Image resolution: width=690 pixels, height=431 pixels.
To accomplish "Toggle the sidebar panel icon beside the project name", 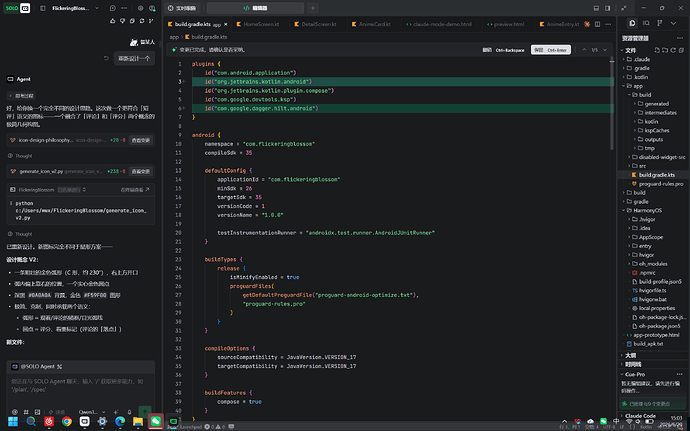I will 43,8.
